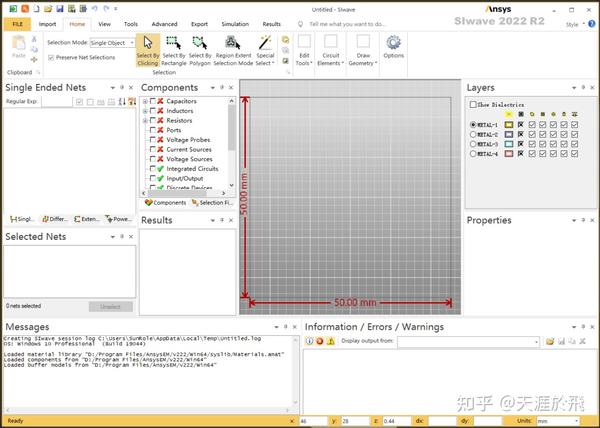Screen dimensions: 600x428
Task: Click the METAL-3 layer selectability cursor icon
Action: [520, 144]
